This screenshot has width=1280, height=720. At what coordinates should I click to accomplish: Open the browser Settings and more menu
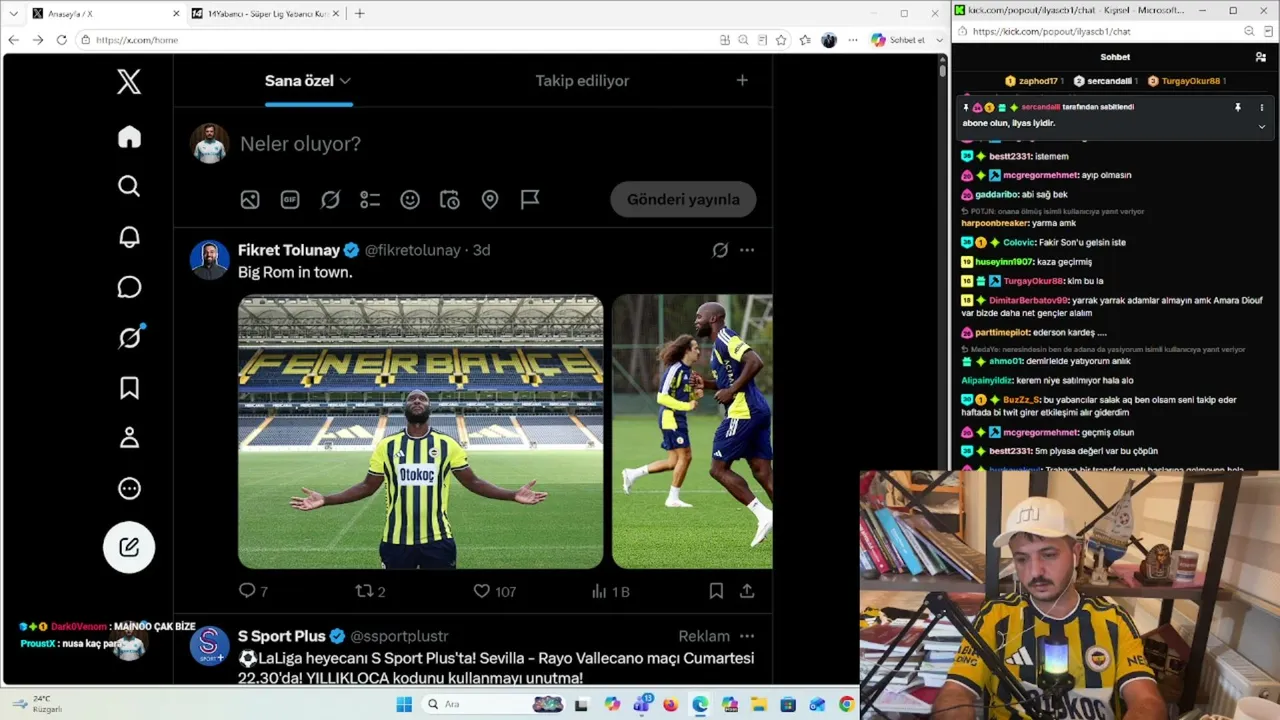pos(853,40)
